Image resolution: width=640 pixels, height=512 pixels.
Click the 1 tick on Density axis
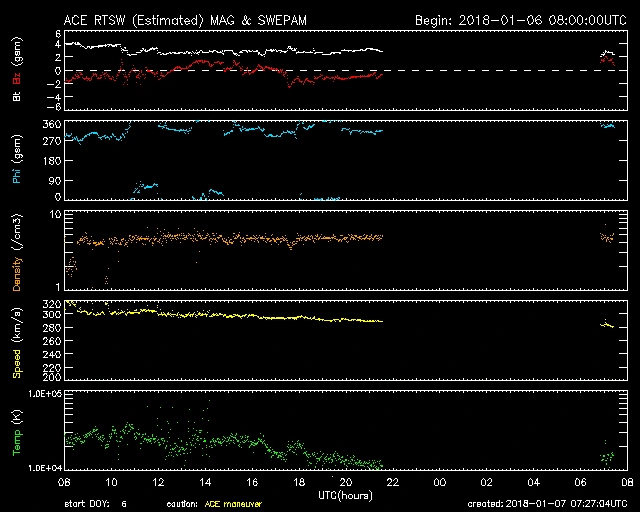(58, 287)
